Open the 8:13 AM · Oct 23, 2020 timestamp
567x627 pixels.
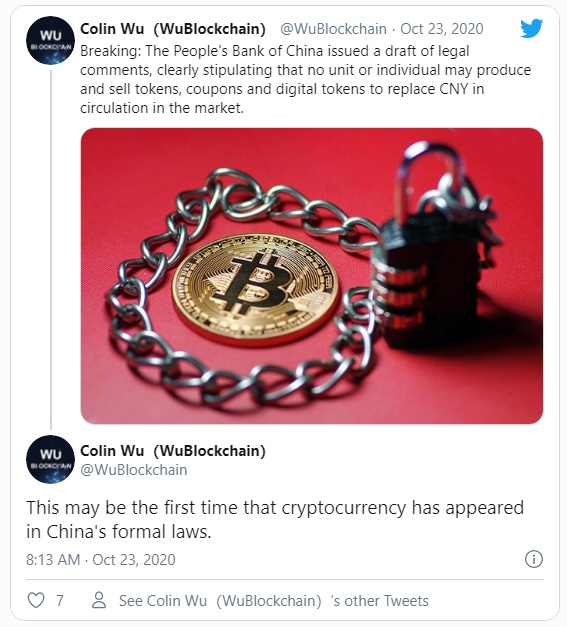coord(101,559)
